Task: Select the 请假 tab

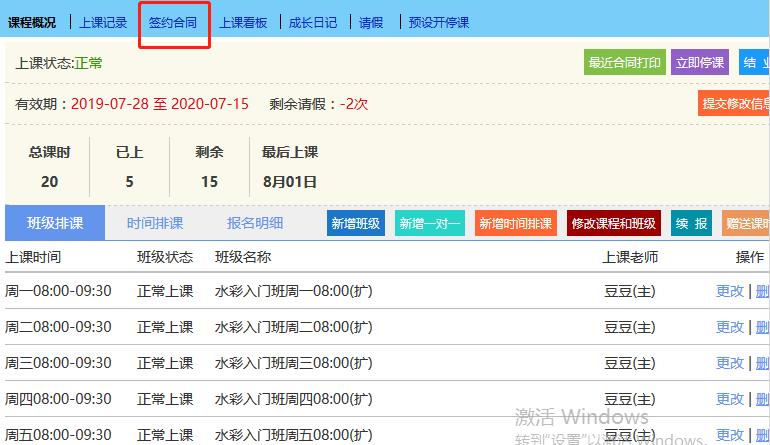Action: point(371,22)
